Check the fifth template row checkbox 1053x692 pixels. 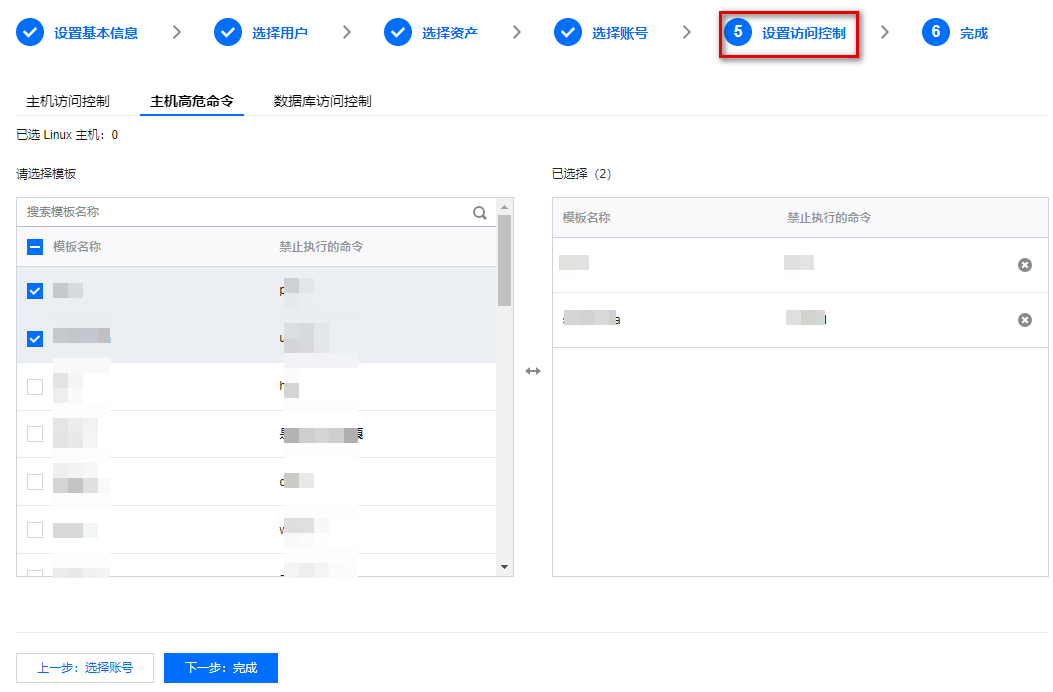click(35, 482)
